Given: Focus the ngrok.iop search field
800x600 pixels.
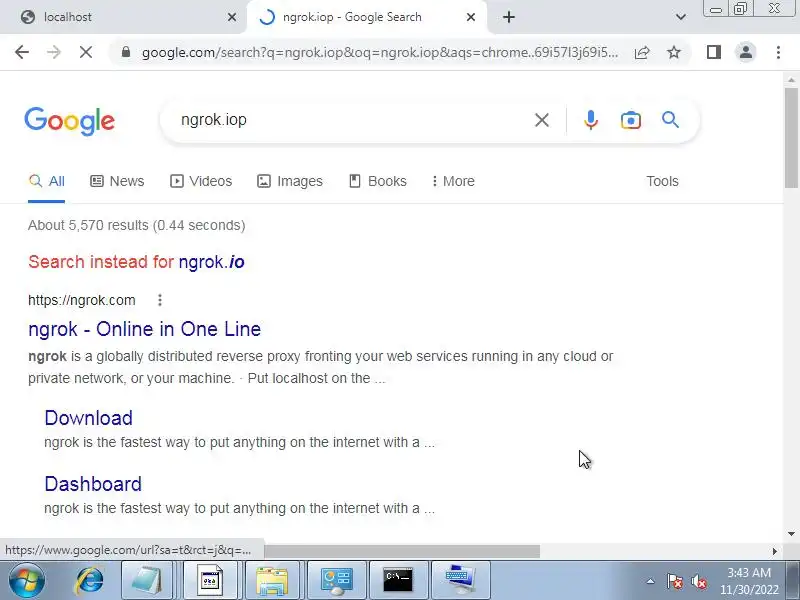Looking at the screenshot, I should point(352,120).
